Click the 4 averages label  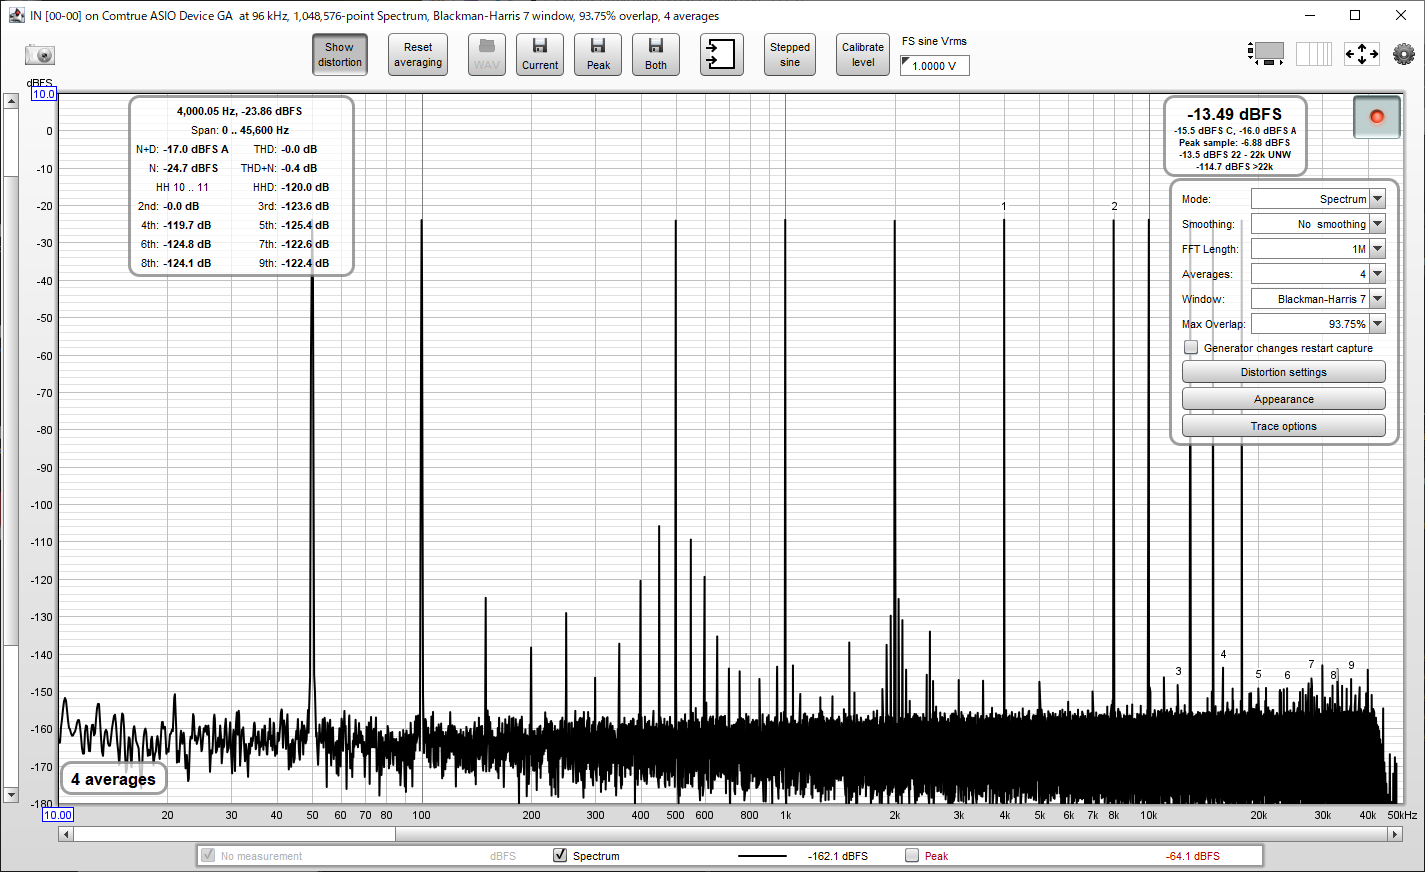pyautogui.click(x=113, y=779)
